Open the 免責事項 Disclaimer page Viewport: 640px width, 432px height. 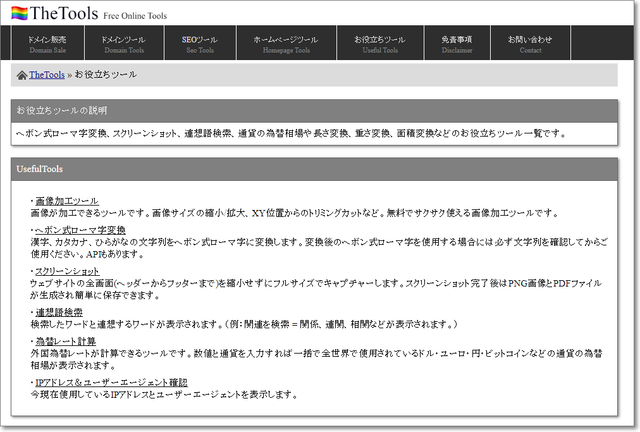point(456,43)
